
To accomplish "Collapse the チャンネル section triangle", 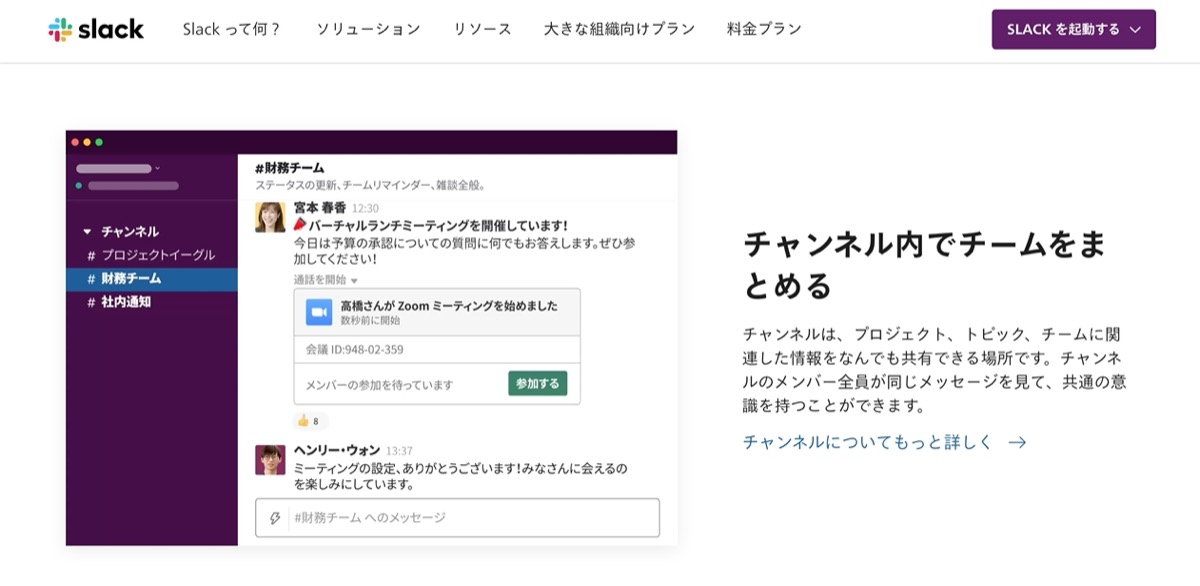I will [x=87, y=231].
